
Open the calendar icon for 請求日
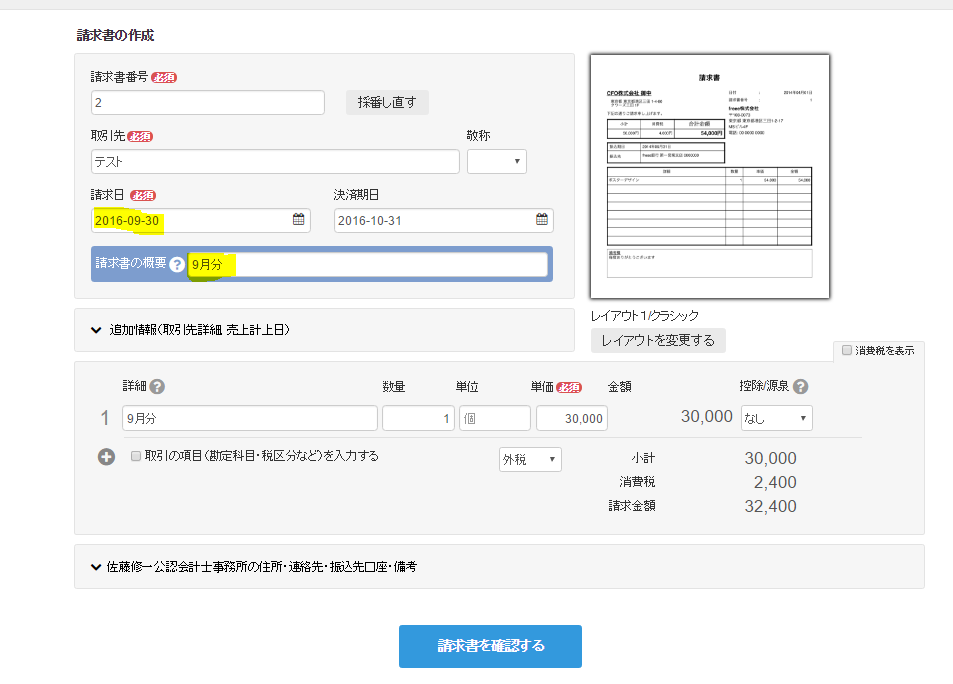[x=298, y=220]
